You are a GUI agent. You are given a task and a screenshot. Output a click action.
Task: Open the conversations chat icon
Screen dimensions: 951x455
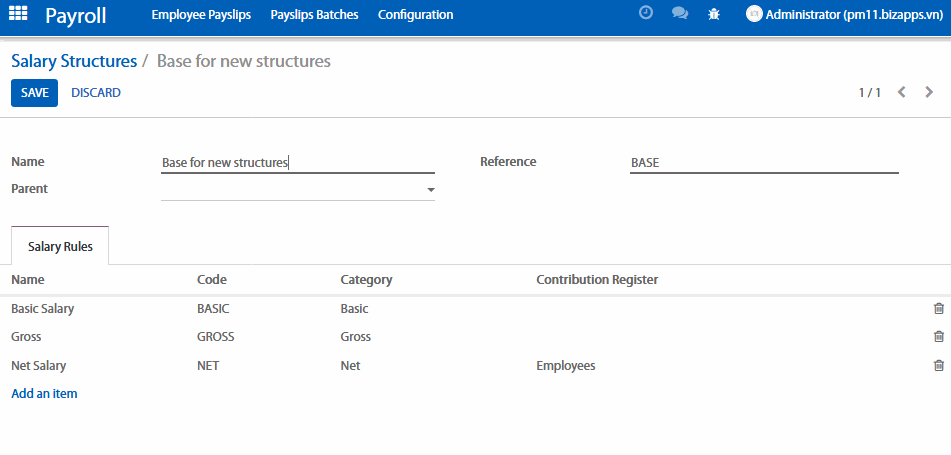(x=680, y=14)
